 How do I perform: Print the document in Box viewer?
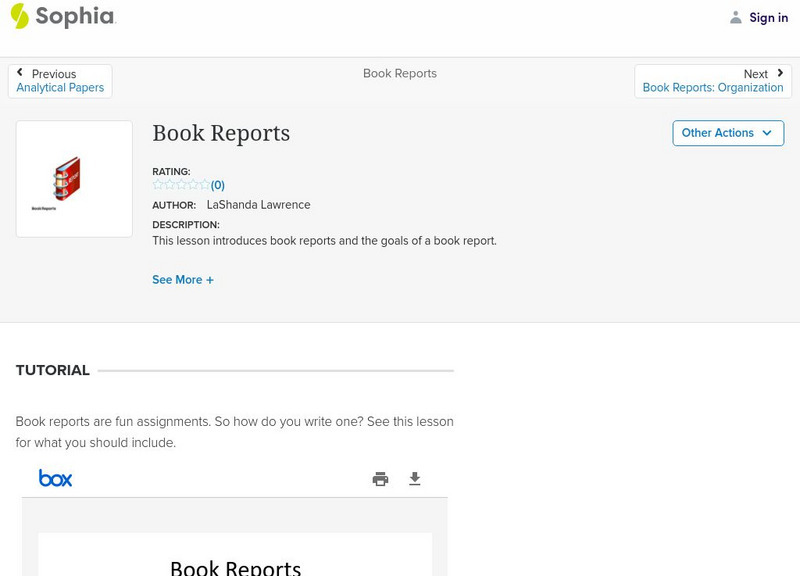[x=380, y=479]
